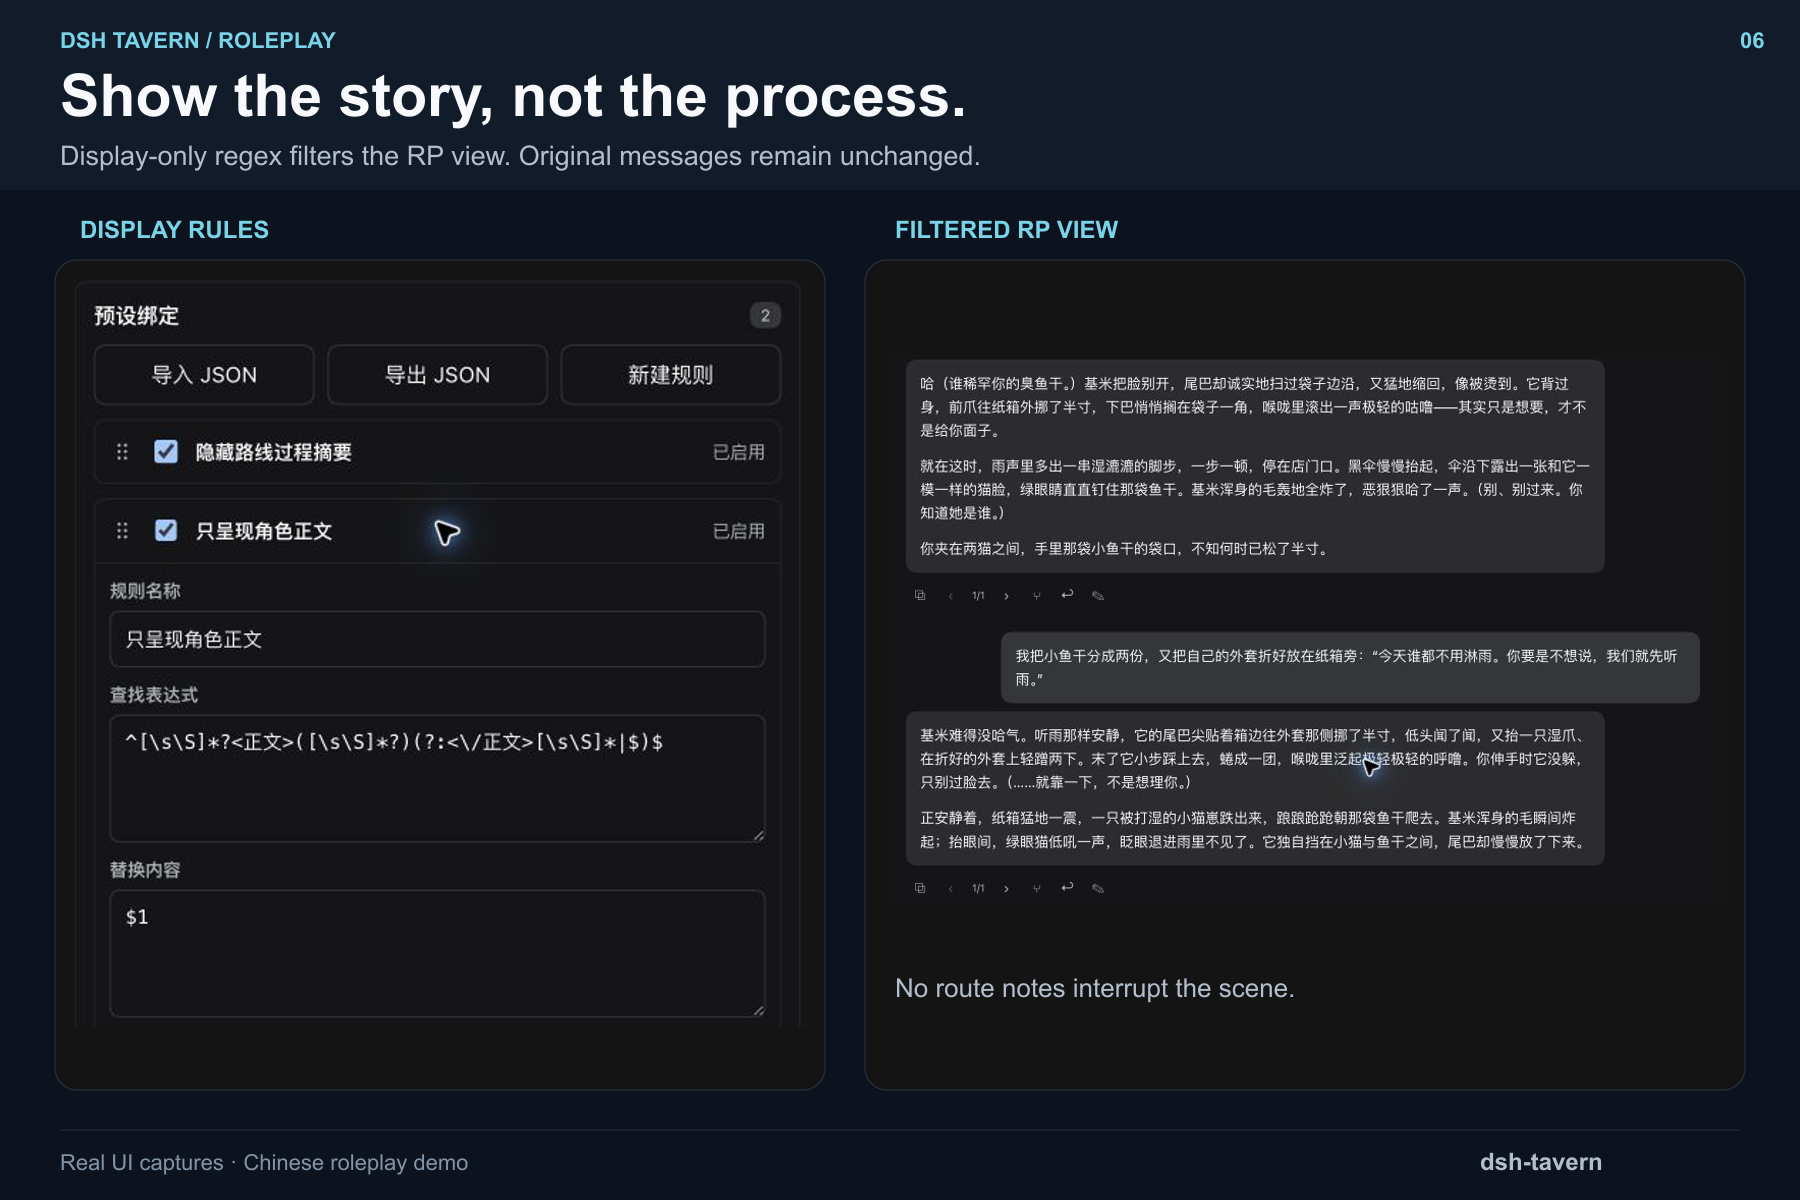Untick the 隐藏路线过程摘要 checkbox
1800x1200 pixels.
pyautogui.click(x=166, y=452)
